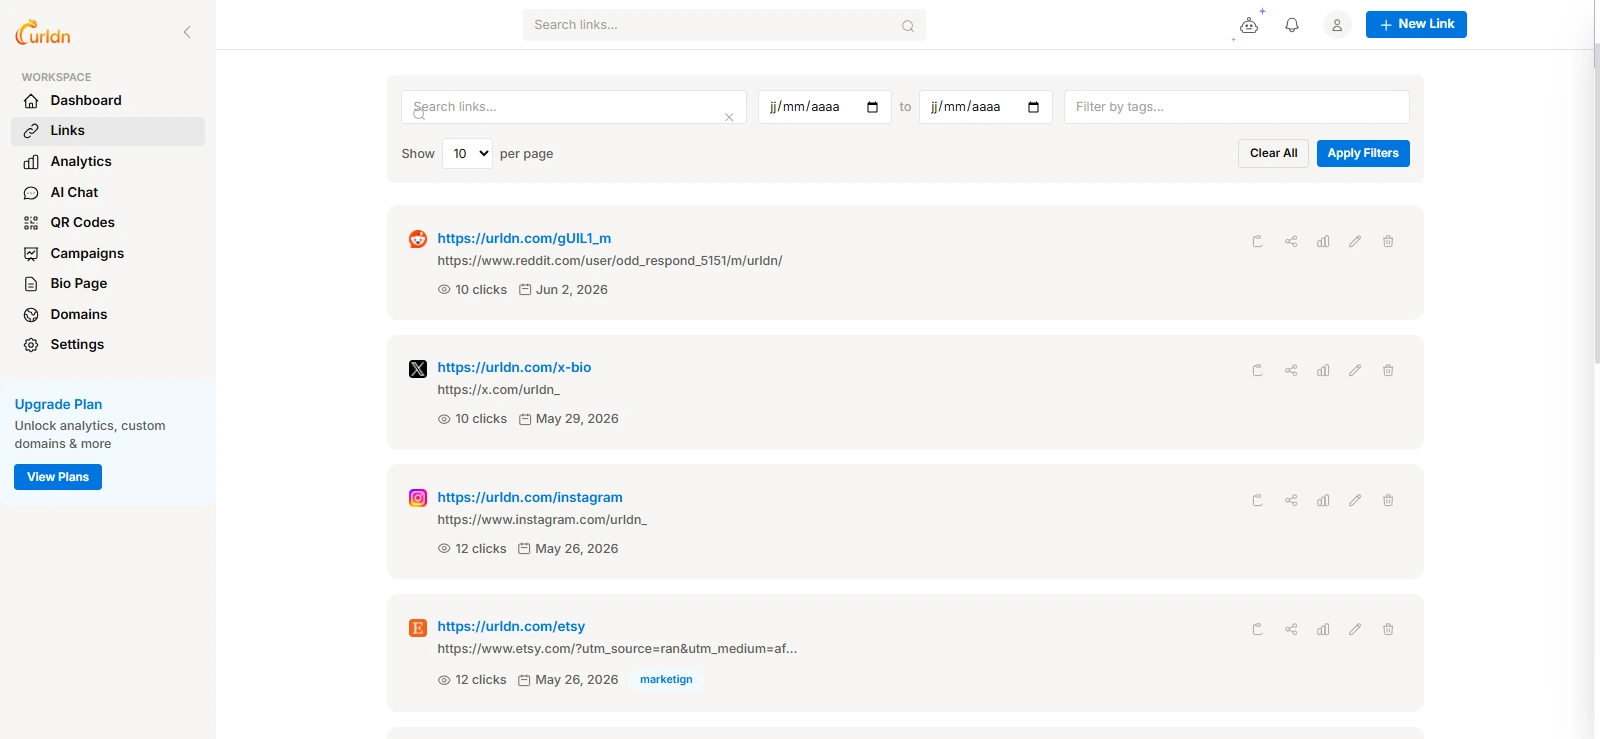Open the Analytics section
Screen dimensions: 1600x739
108,161
